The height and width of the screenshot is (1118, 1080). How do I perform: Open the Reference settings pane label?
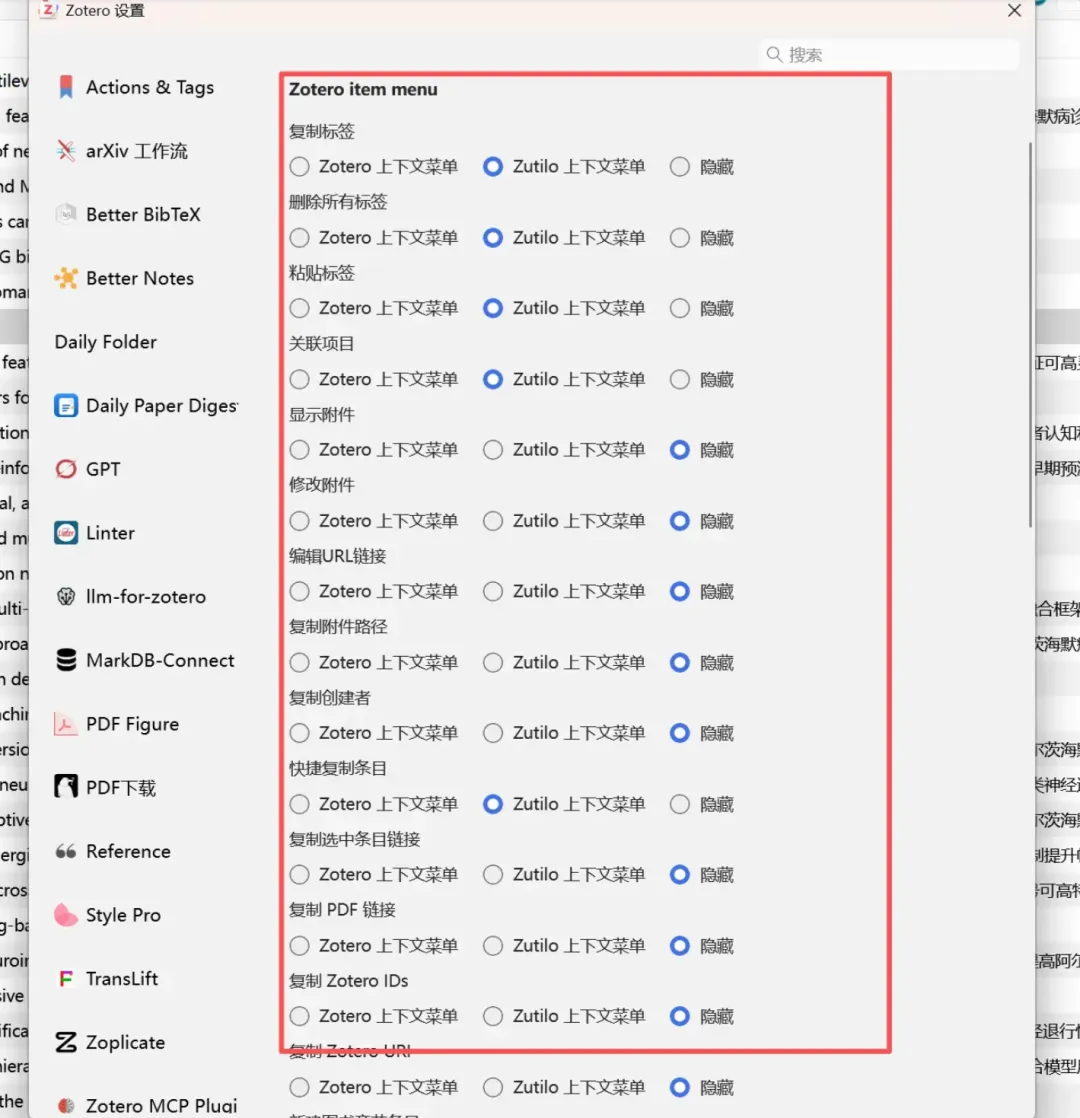[128, 851]
